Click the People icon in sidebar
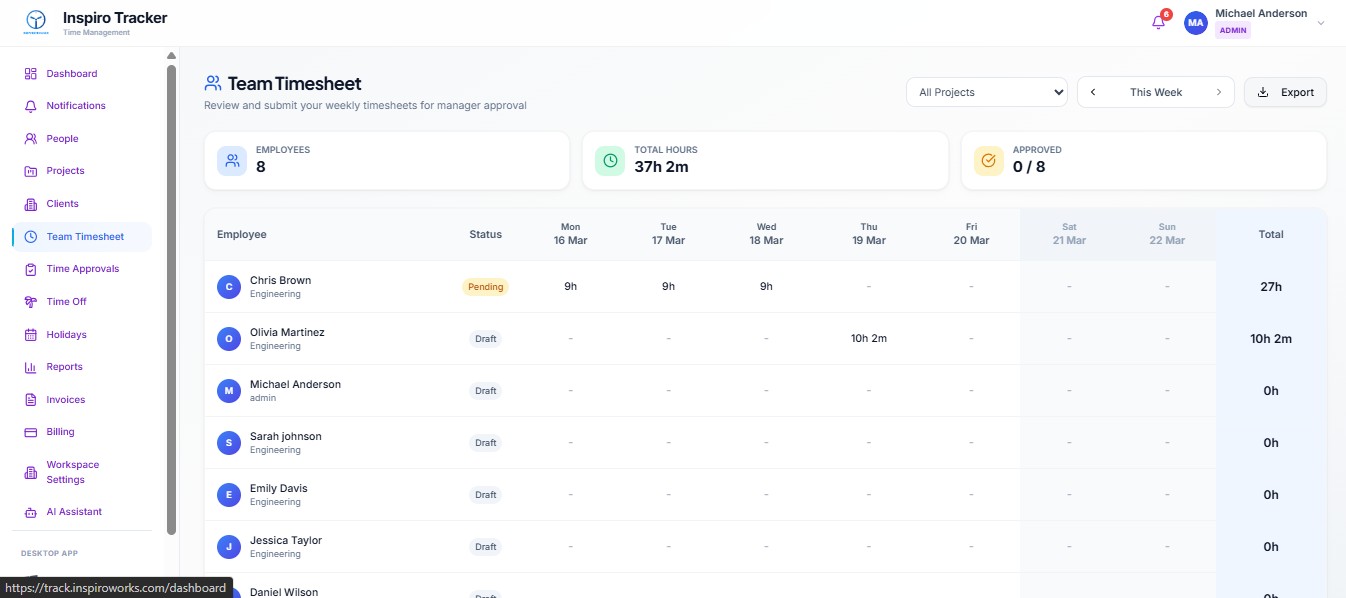 30,139
